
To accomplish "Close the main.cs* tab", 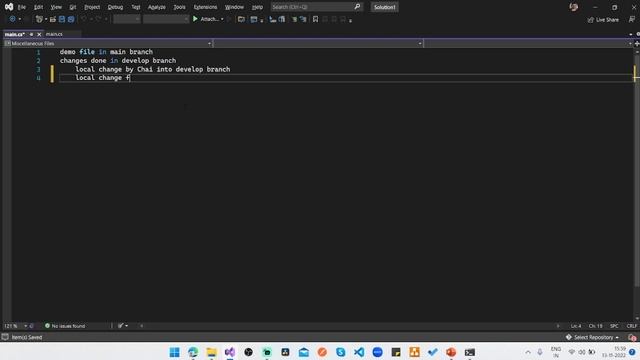I will [39, 34].
